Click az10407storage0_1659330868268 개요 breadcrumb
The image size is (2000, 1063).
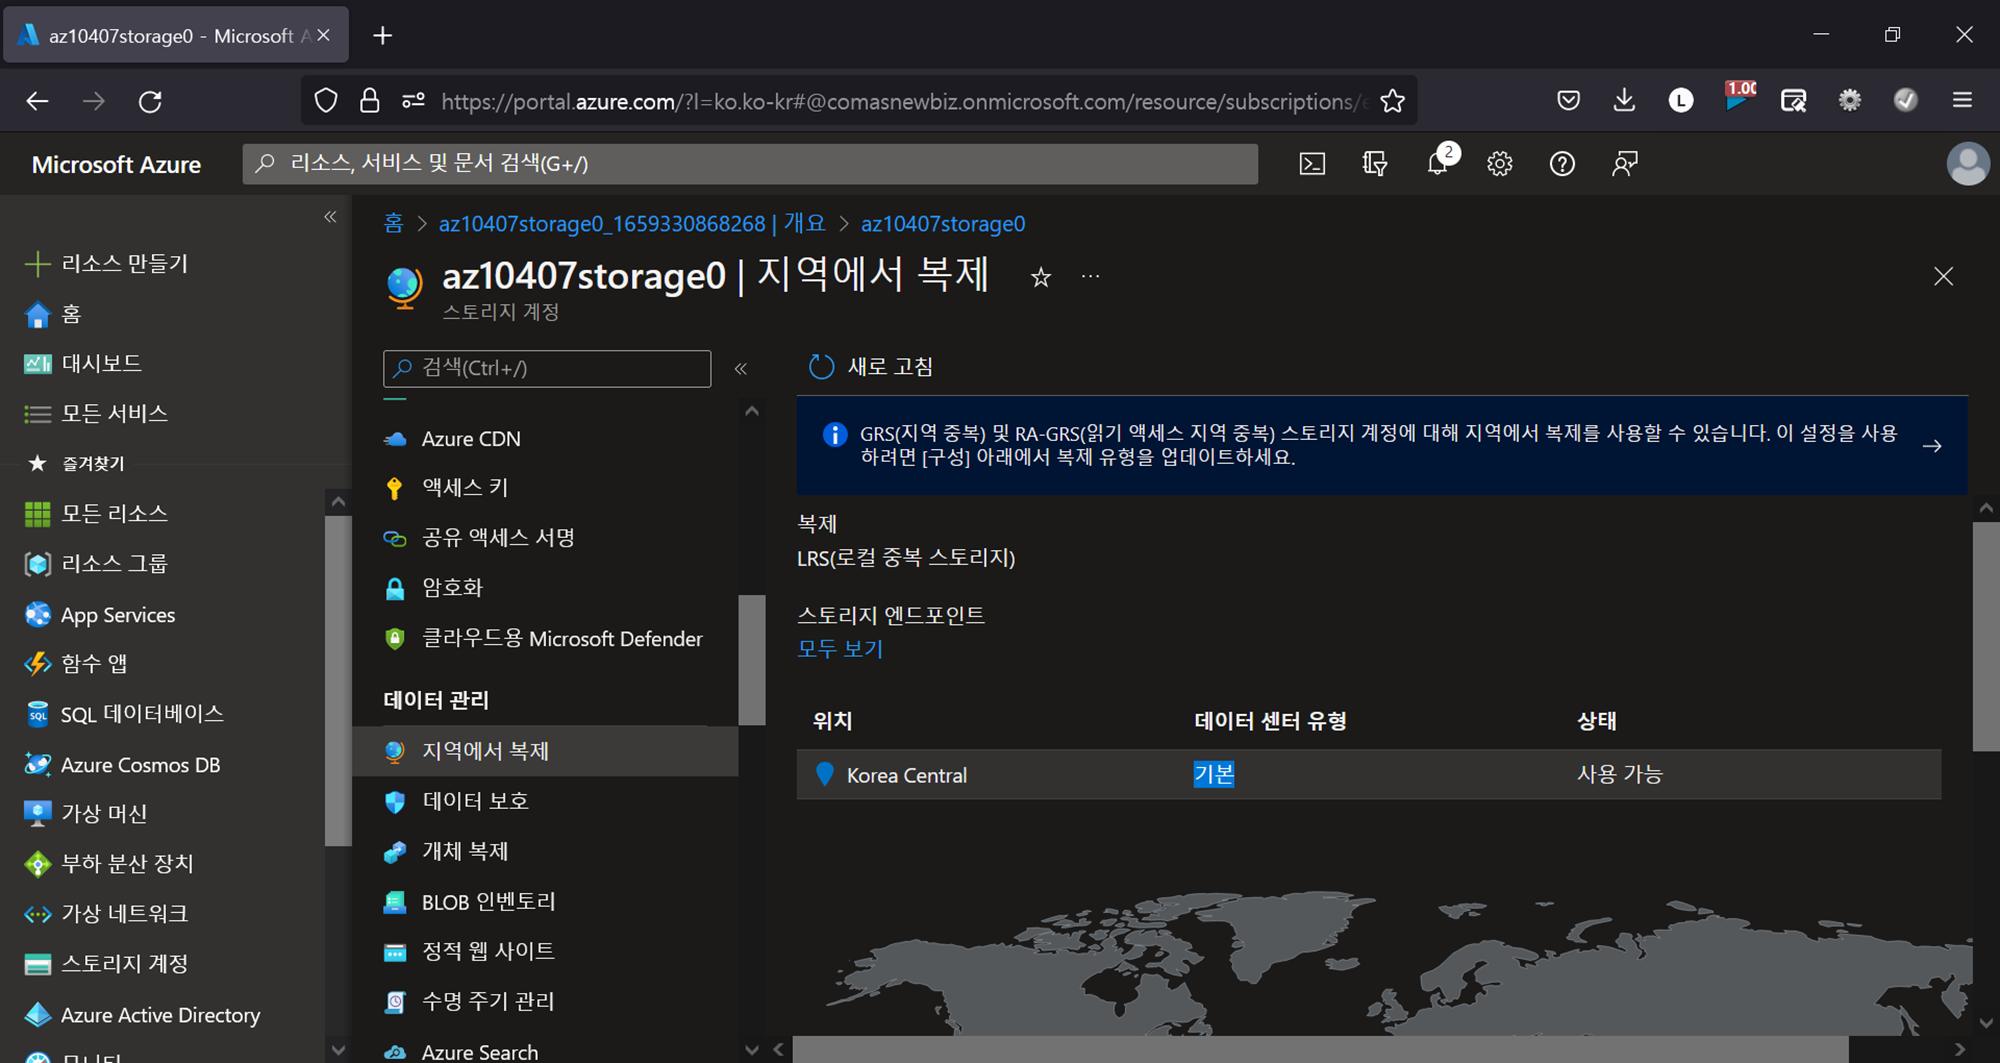[632, 223]
